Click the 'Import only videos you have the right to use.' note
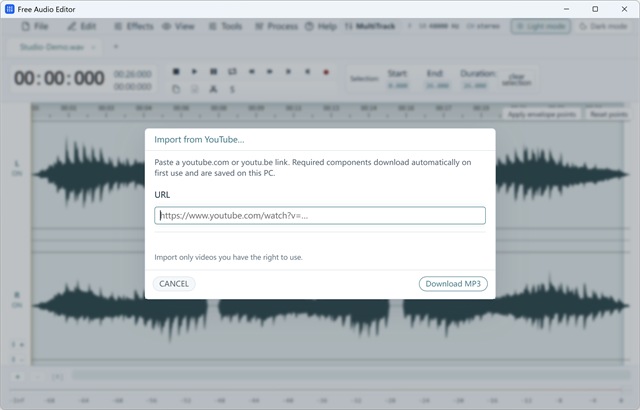 click(x=228, y=257)
